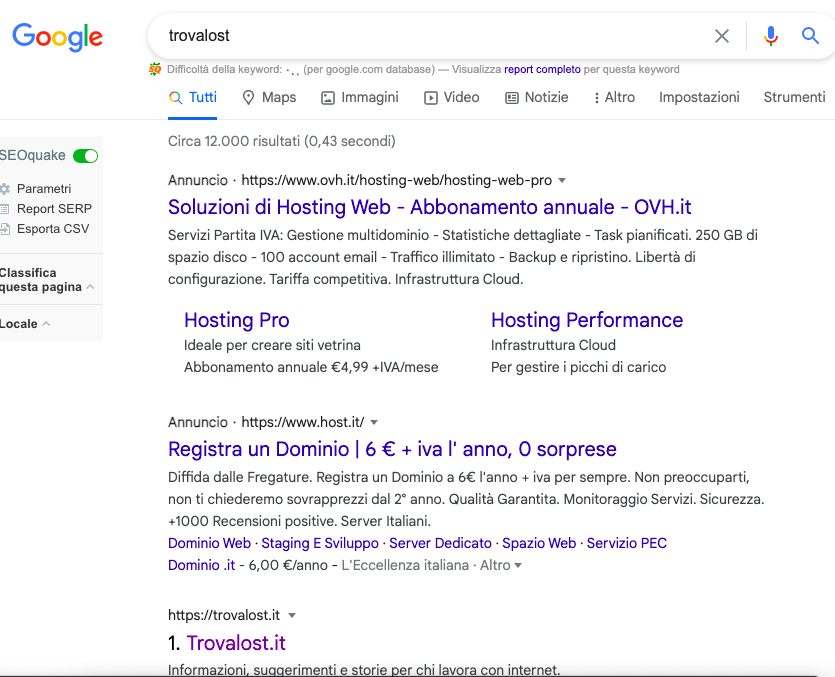Viewport: 835px width, 677px height.
Task: Open the Staging E Sviluppo sitelink
Action: (320, 543)
